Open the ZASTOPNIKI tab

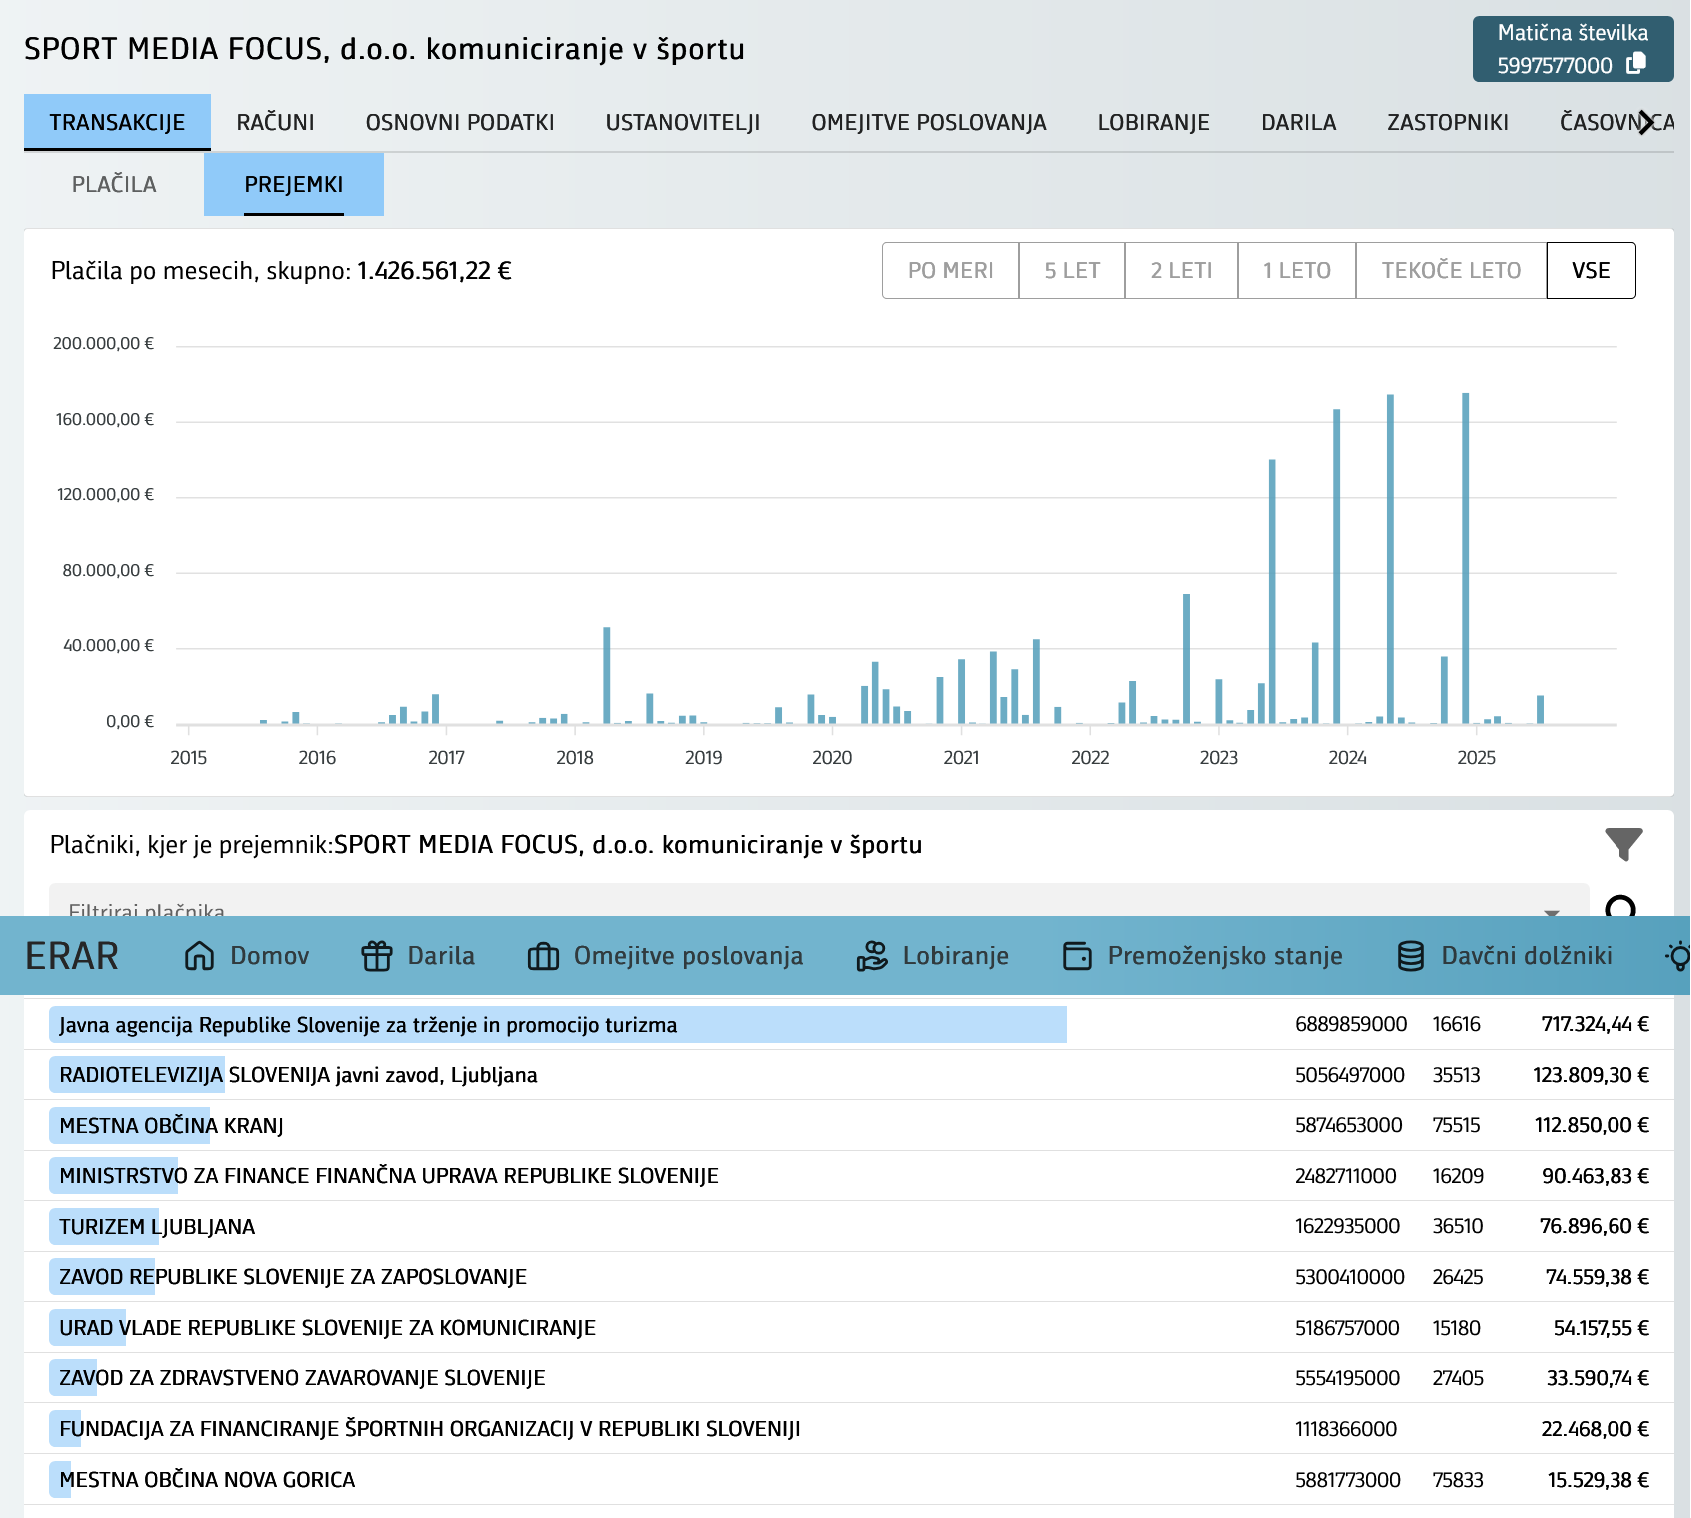(x=1448, y=122)
